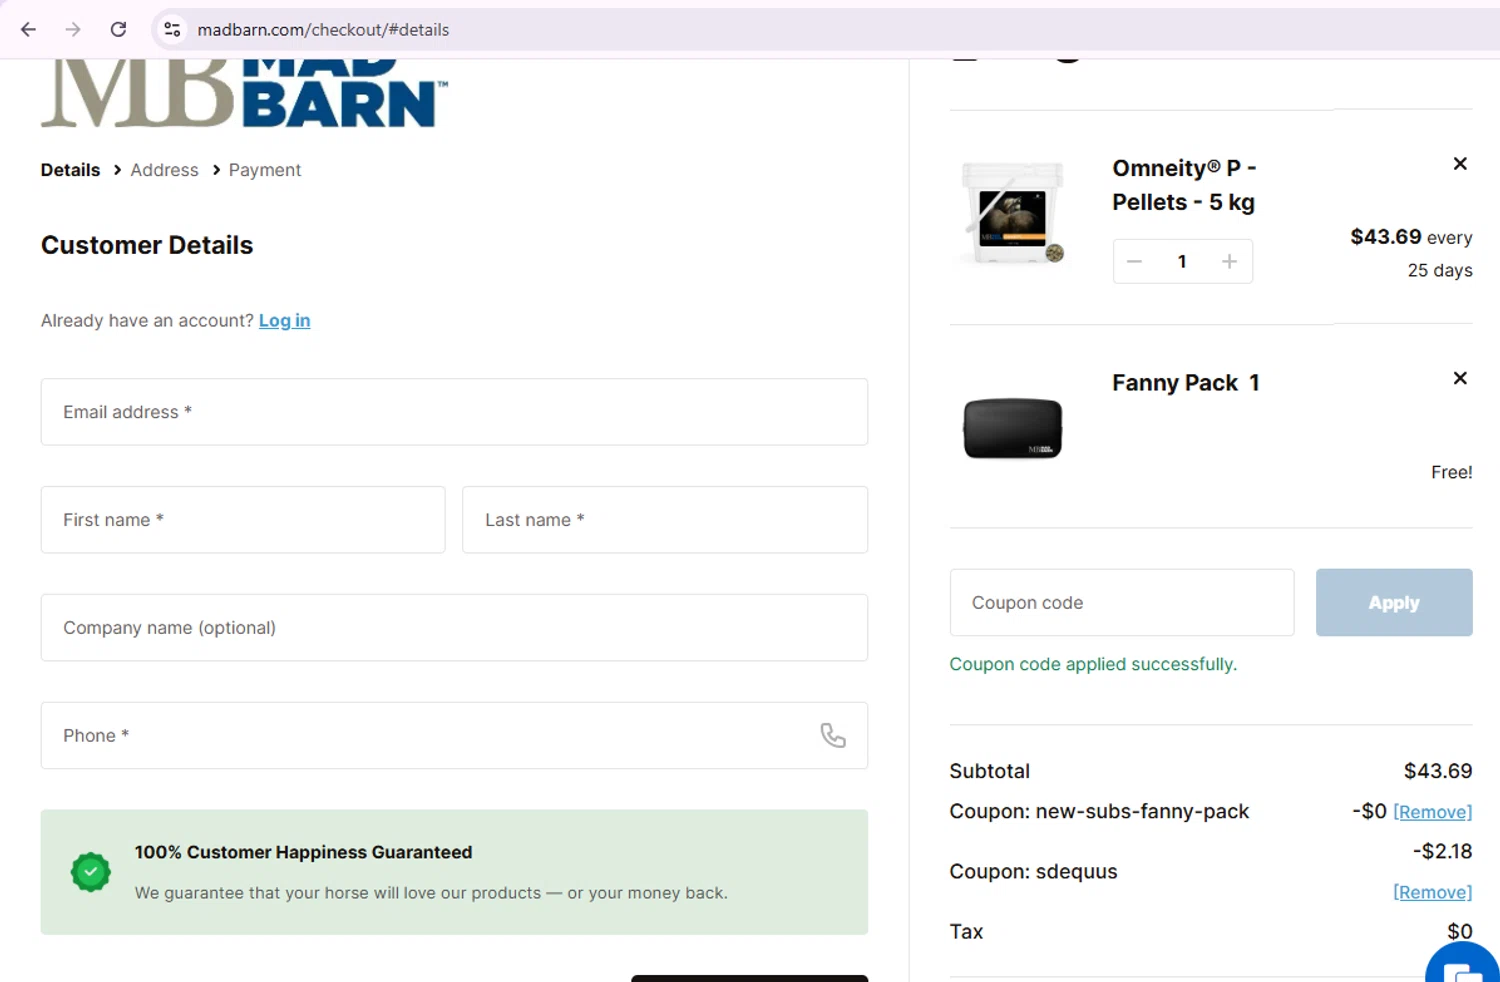1500x982 pixels.
Task: Click the Fanny Pack 1 title
Action: pos(1186,383)
